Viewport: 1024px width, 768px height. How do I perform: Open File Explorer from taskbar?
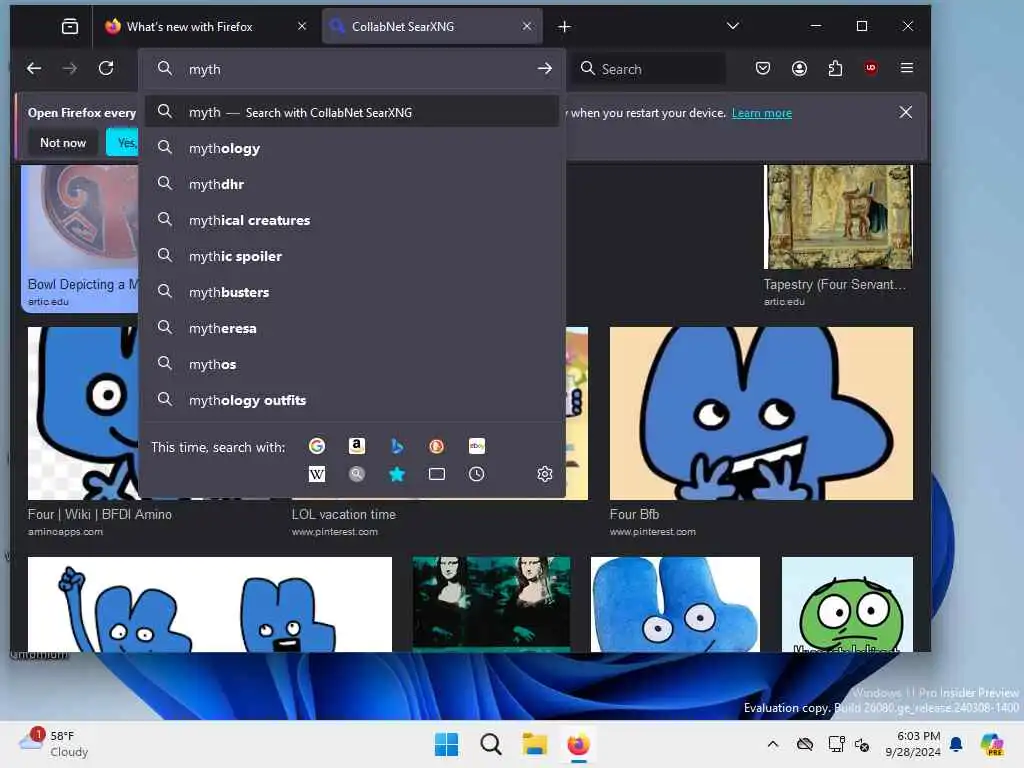tap(534, 744)
